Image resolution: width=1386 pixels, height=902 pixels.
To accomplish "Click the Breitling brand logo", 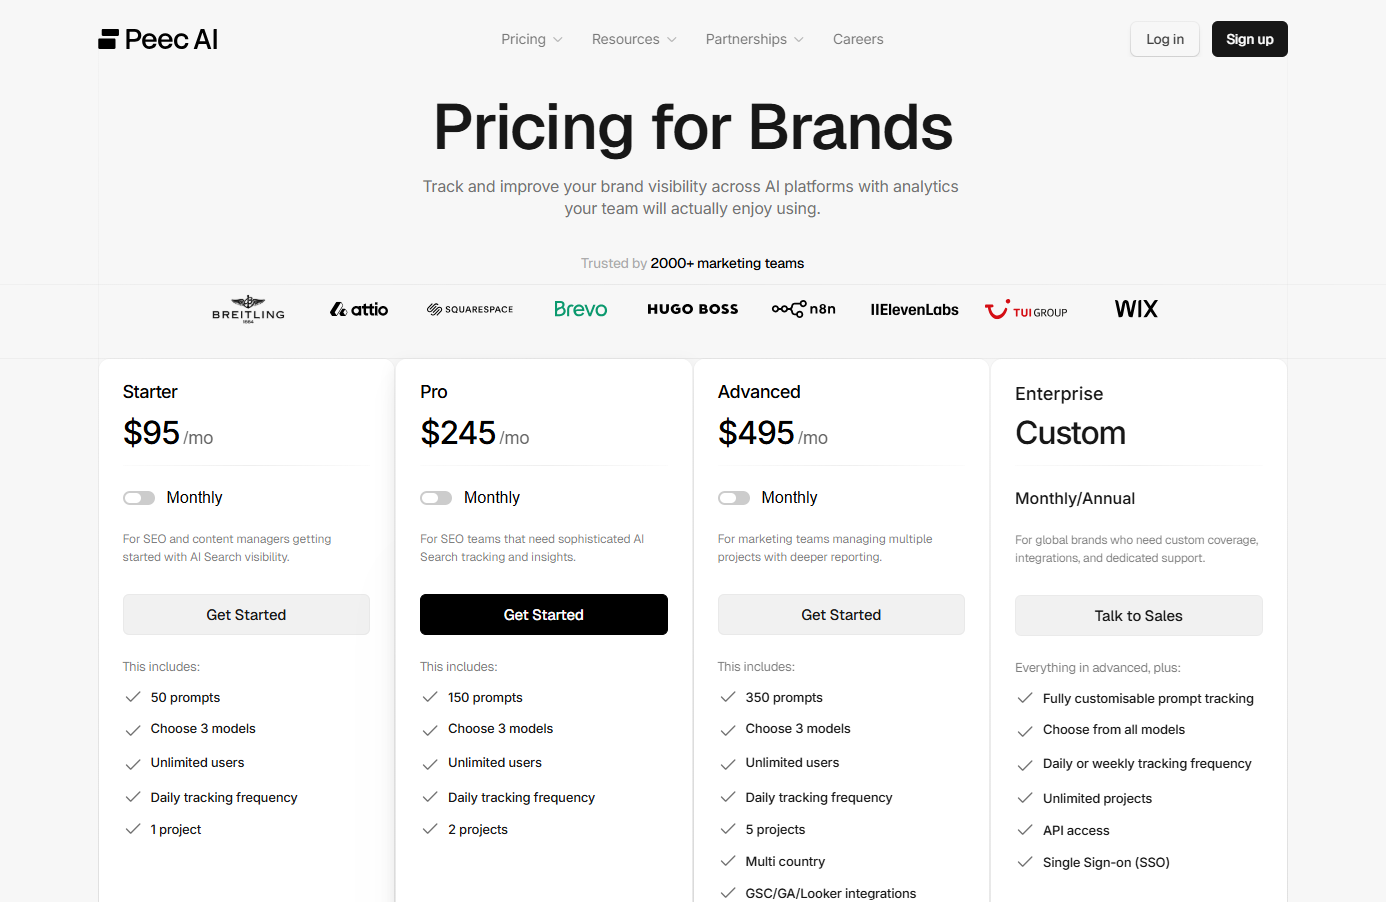I will click(x=248, y=309).
